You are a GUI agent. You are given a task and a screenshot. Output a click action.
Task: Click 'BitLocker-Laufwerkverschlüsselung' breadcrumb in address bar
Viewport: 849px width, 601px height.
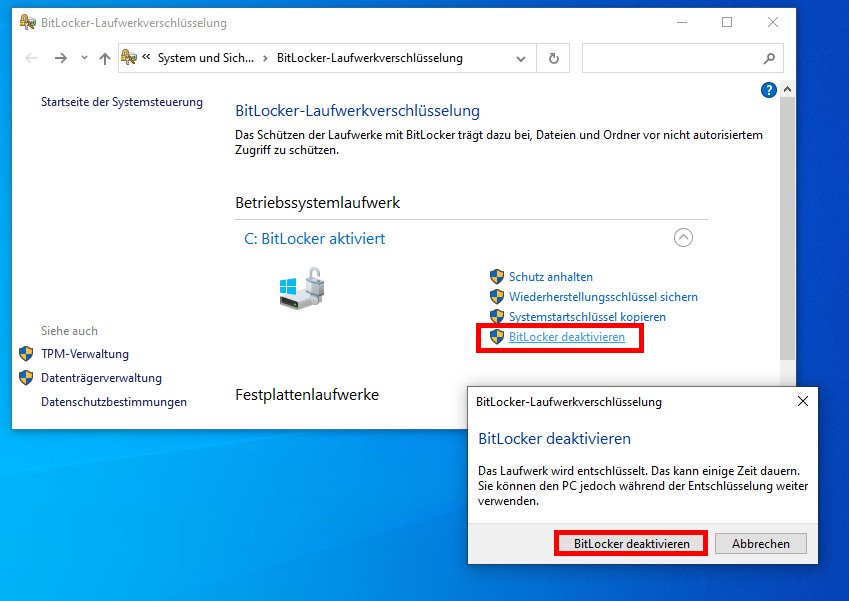click(370, 58)
